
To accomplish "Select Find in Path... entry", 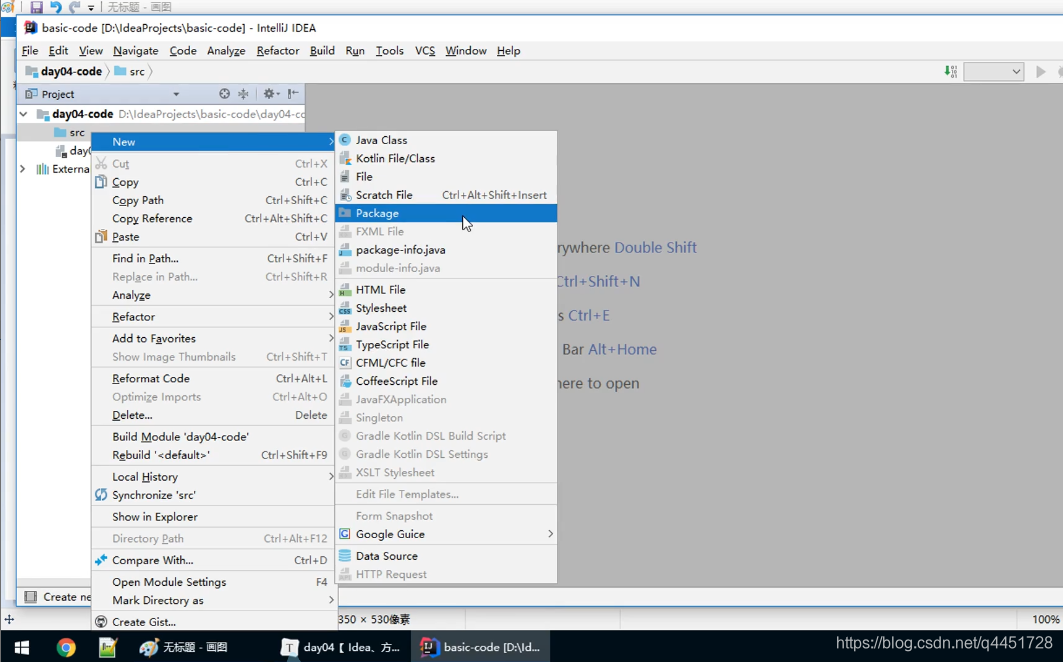I will pos(213,259).
